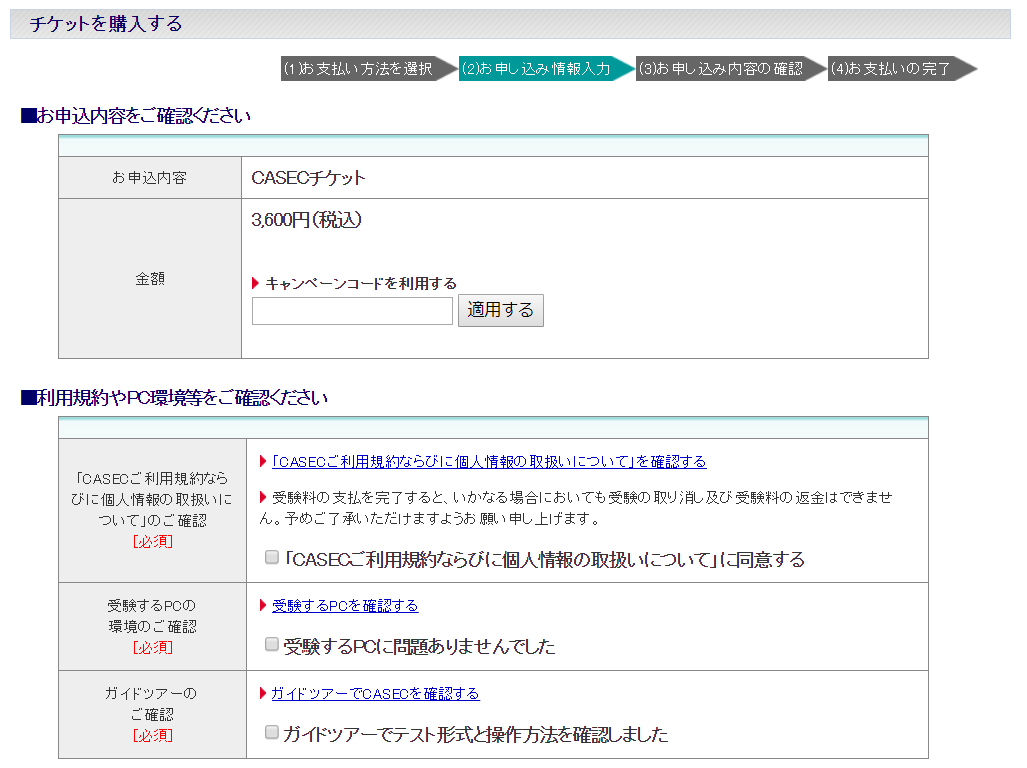Click the red arrow before ガイドツアーでCASECを確認する
The width and height of the screenshot is (1027, 768).
click(263, 694)
